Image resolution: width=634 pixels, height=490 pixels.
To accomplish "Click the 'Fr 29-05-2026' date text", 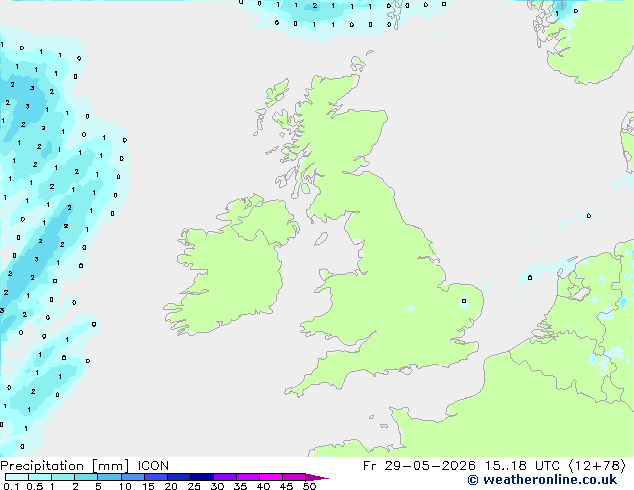I will (419, 466).
